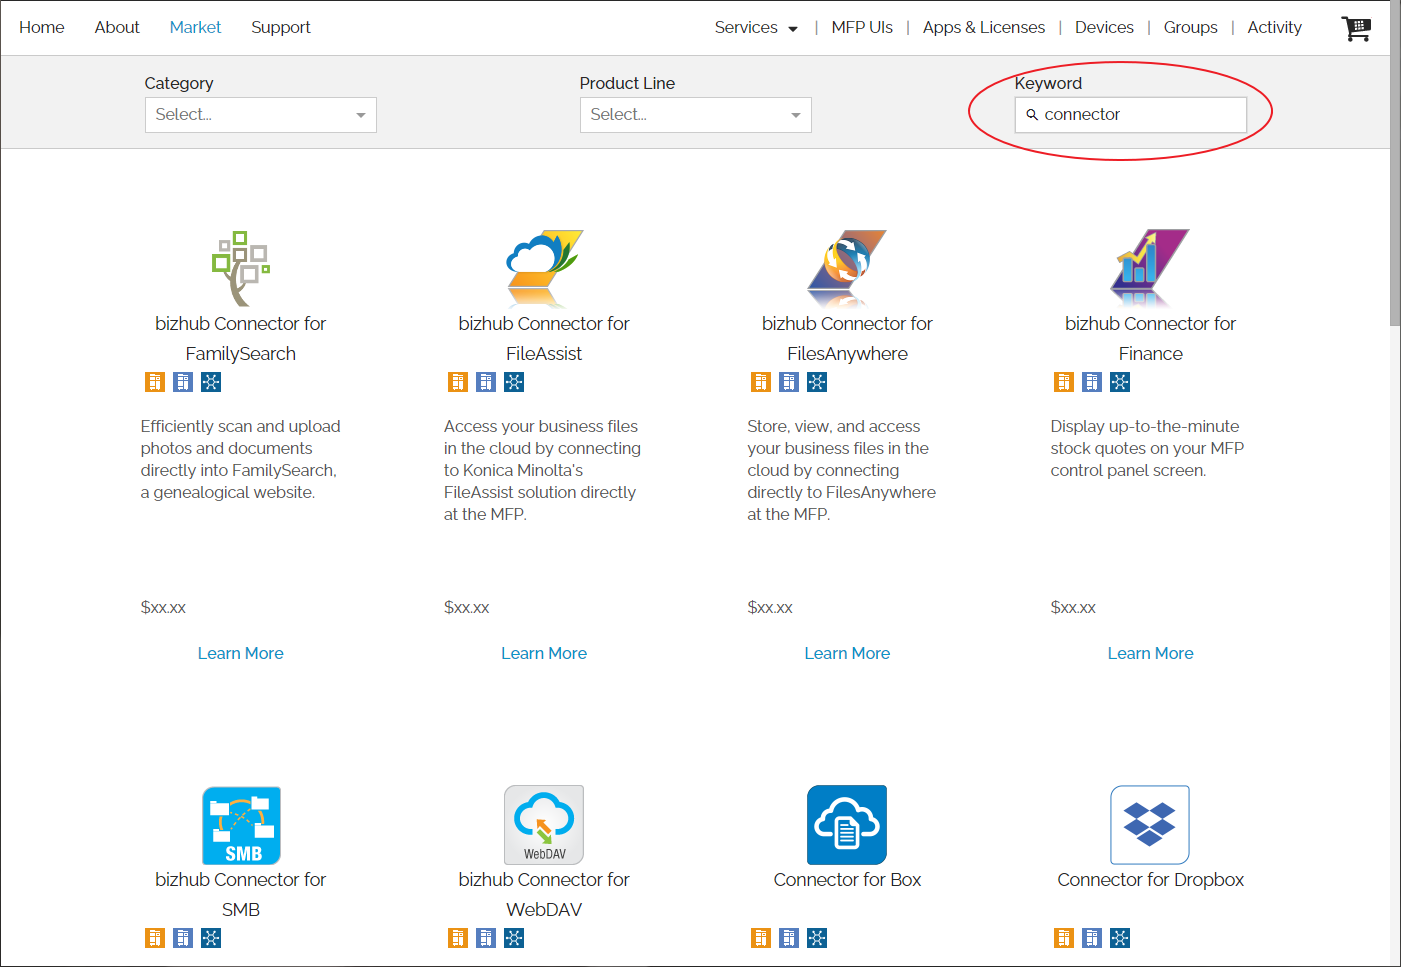Open the About page

117,28
